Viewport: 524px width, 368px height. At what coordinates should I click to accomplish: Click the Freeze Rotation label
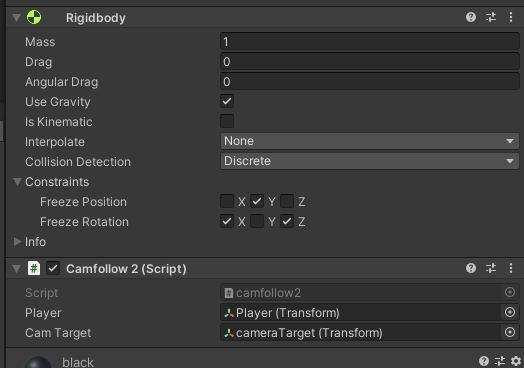(84, 222)
